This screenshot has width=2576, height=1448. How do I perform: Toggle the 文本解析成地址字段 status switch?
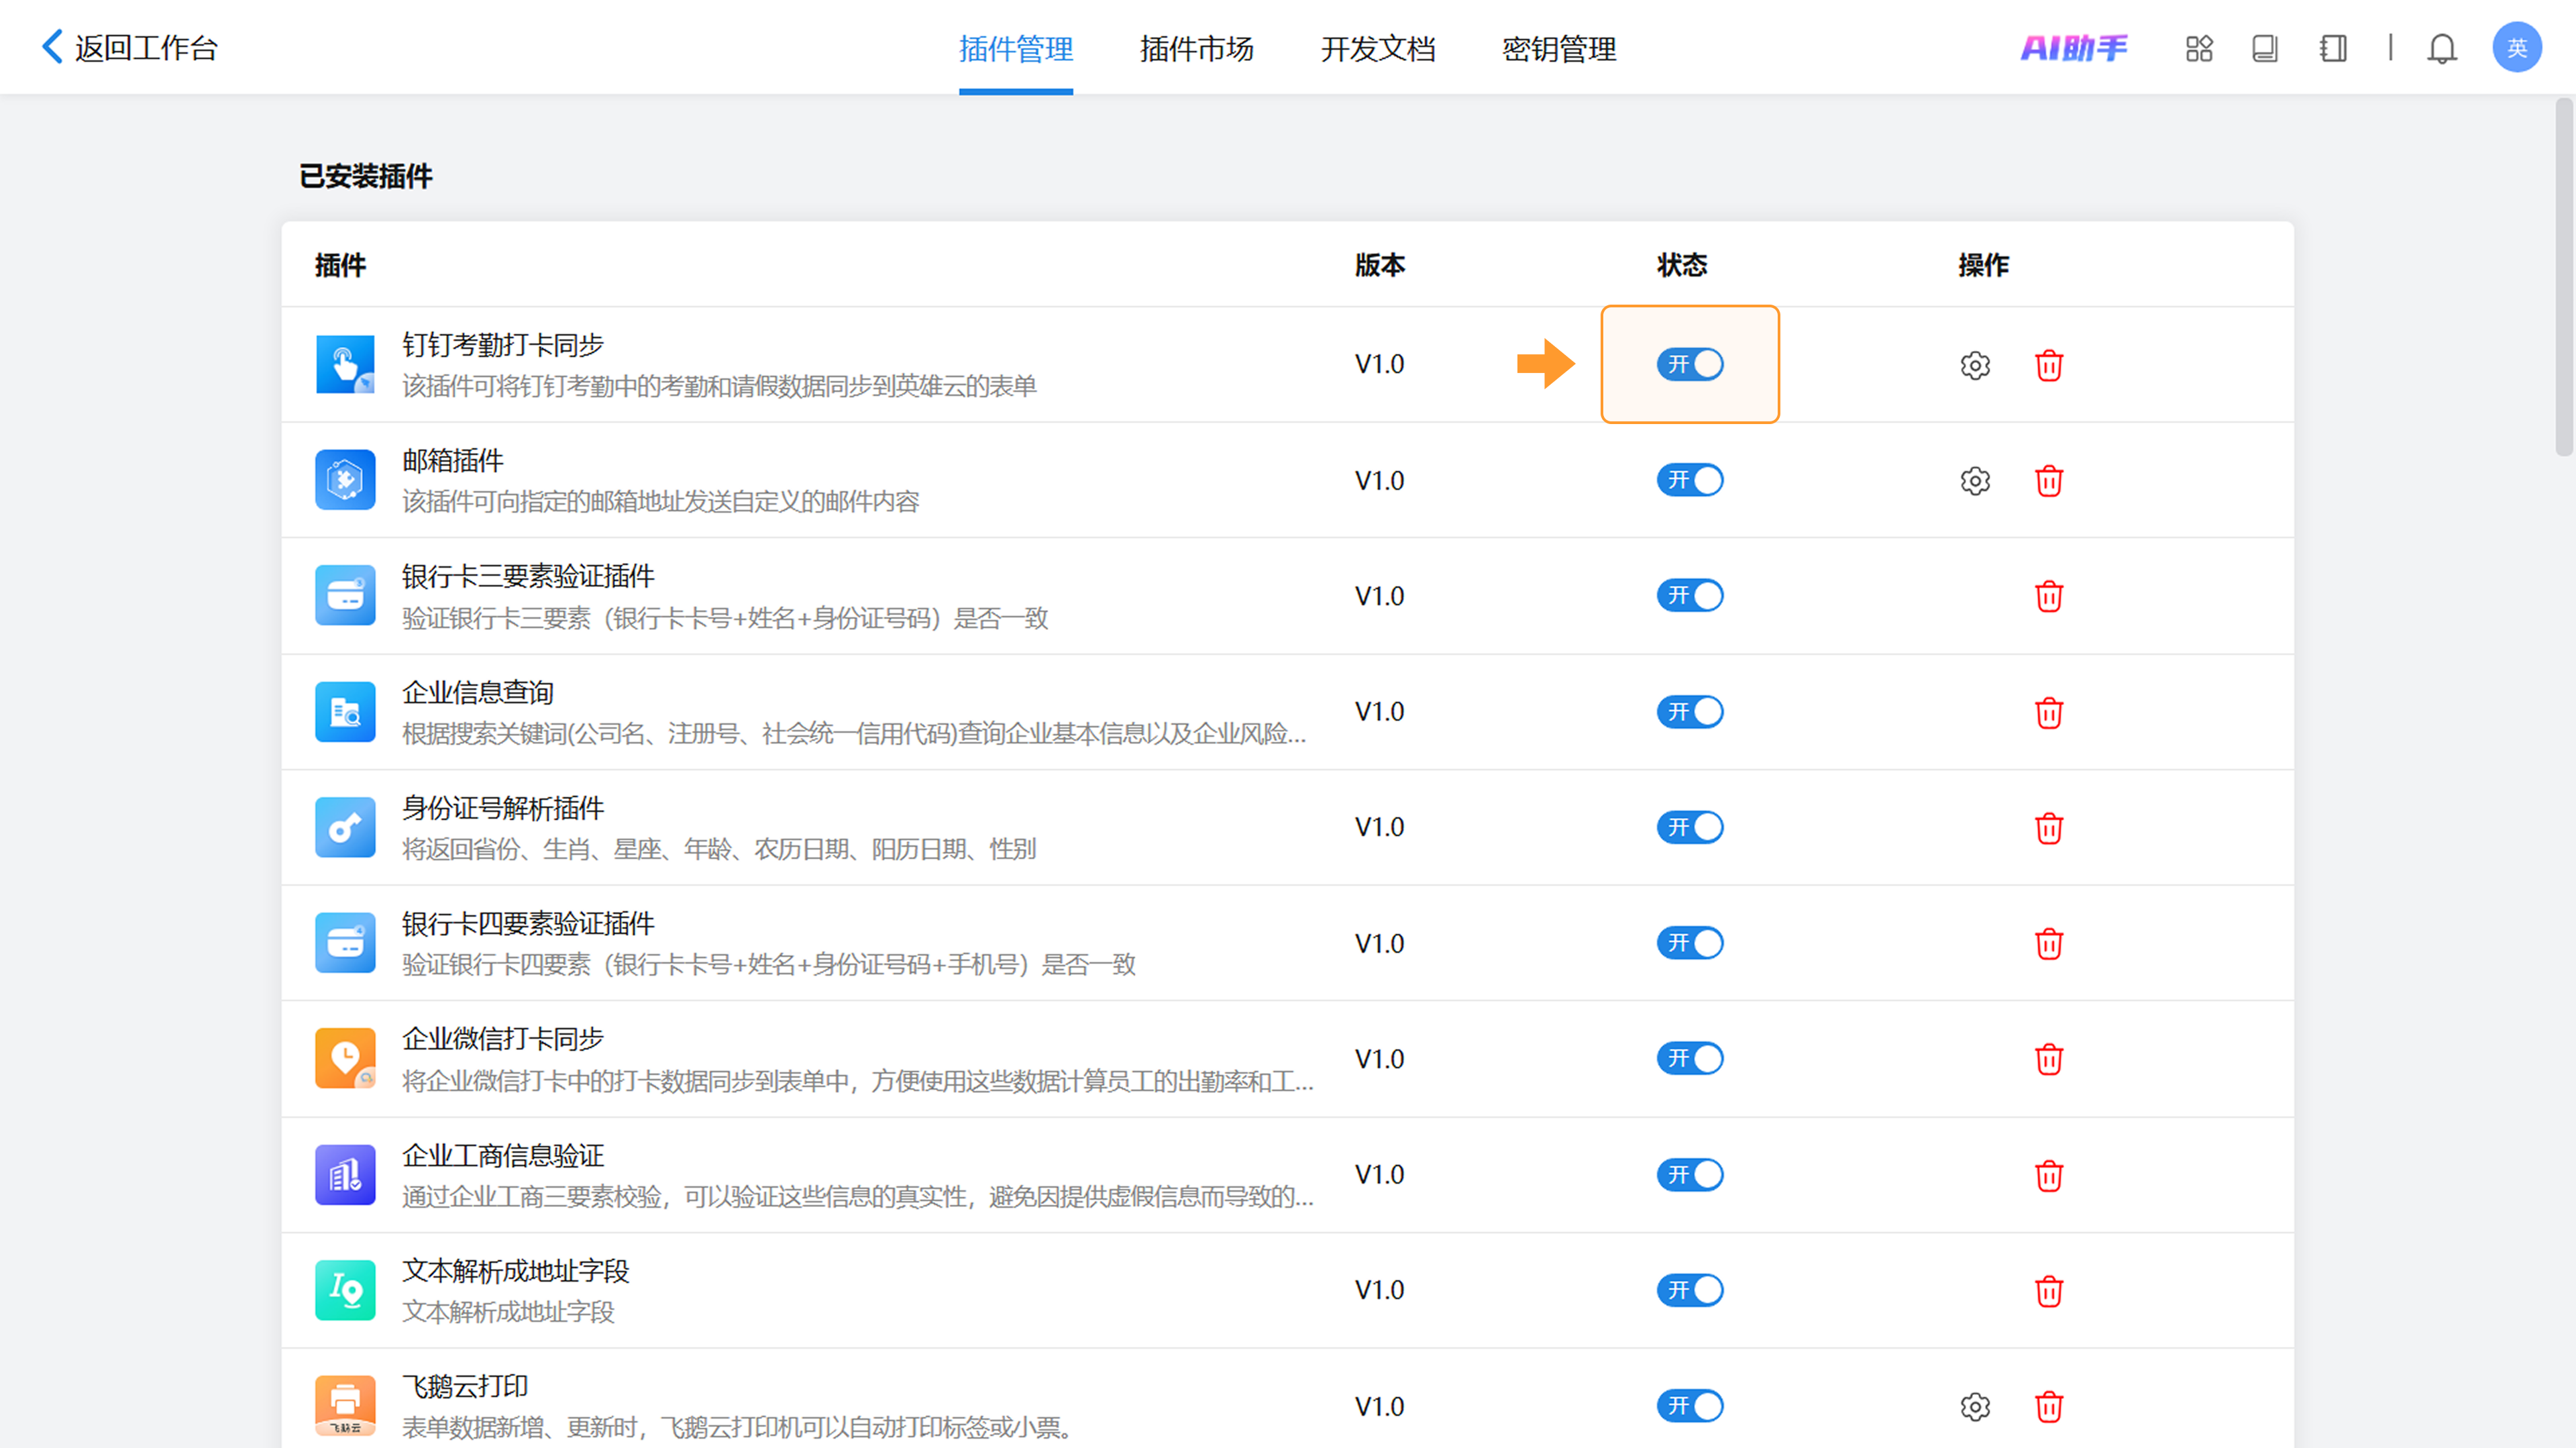[1690, 1290]
